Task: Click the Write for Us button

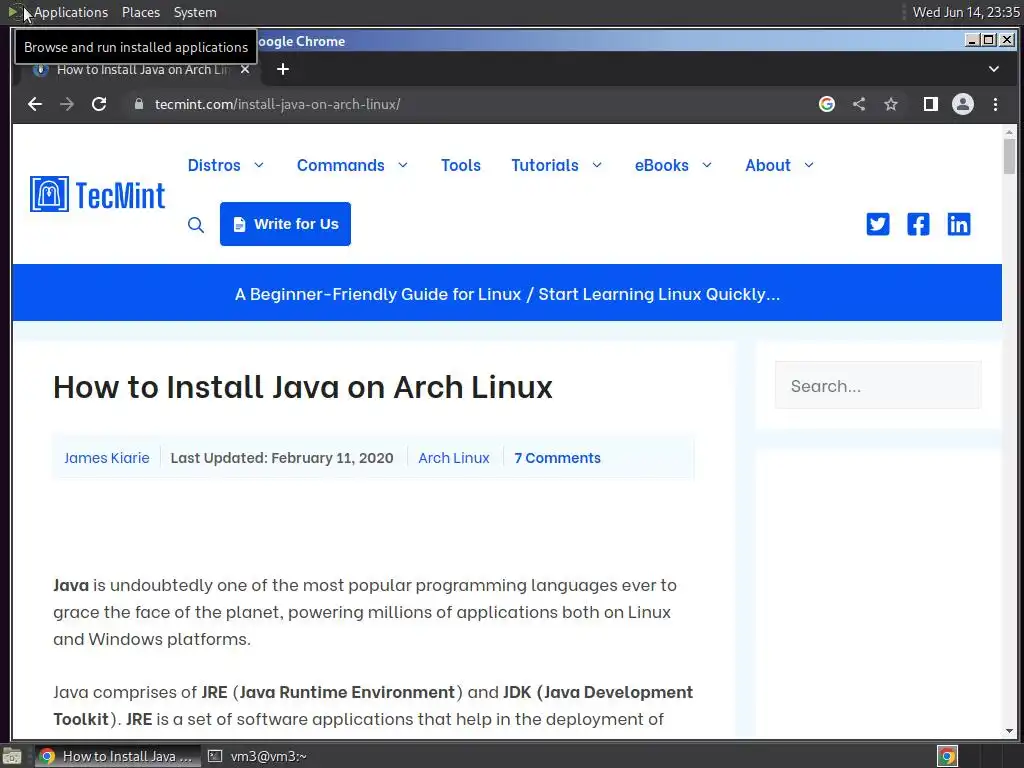Action: [x=285, y=224]
